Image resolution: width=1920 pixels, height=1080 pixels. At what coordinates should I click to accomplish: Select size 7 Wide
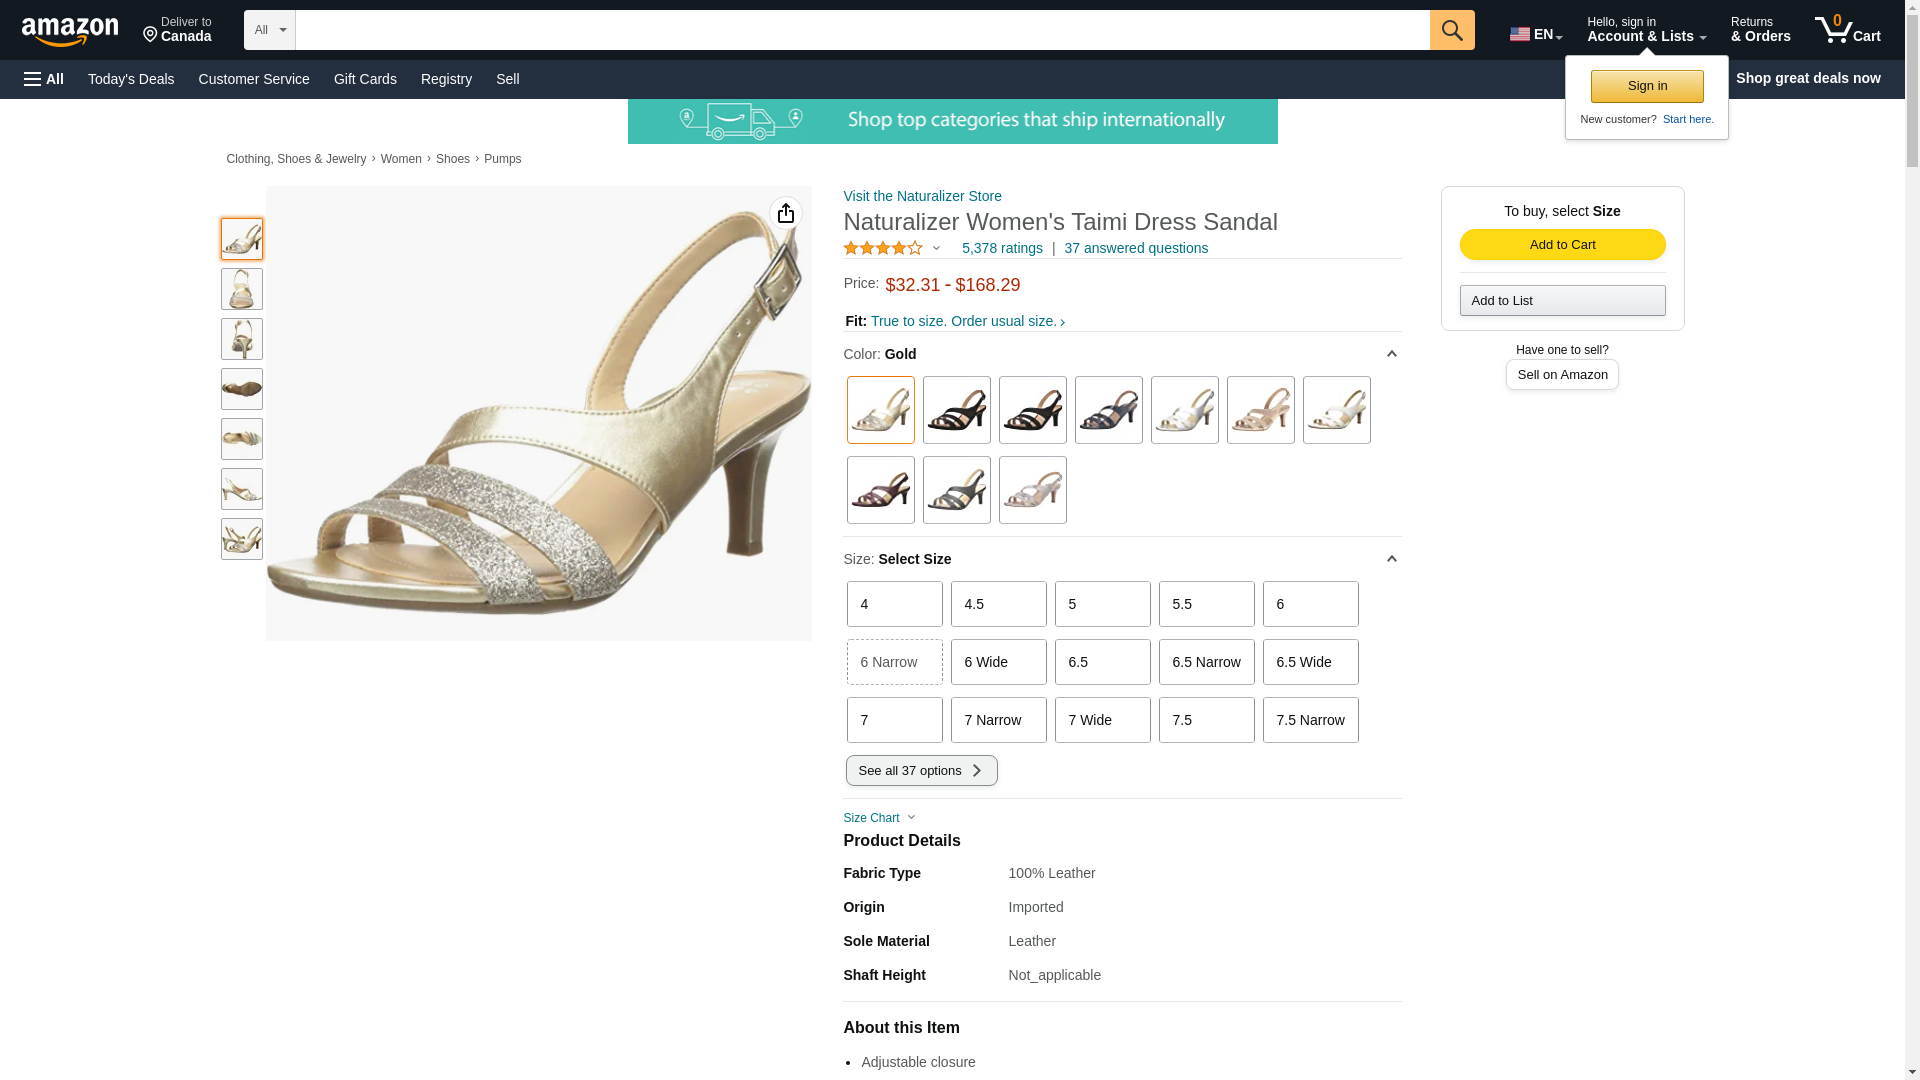pyautogui.click(x=1102, y=720)
